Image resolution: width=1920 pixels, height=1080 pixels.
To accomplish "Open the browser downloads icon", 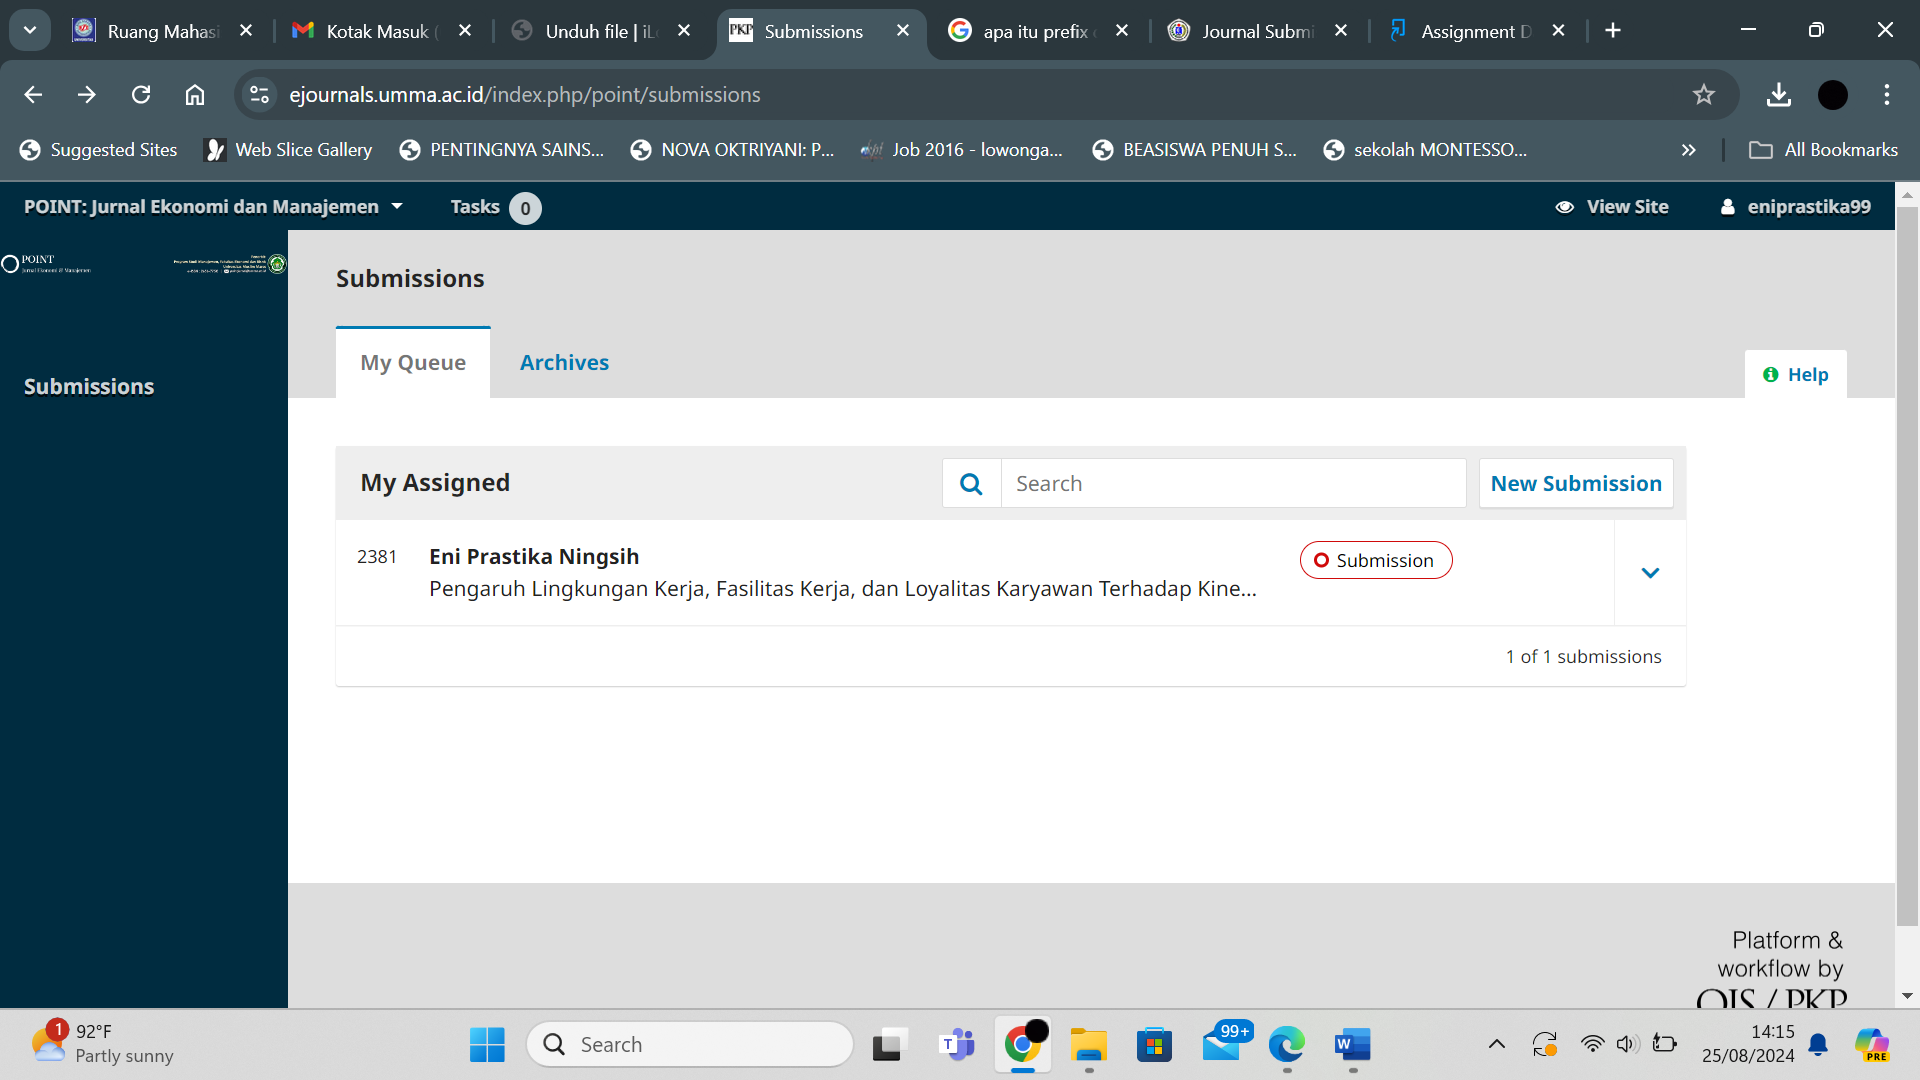I will coord(1779,94).
